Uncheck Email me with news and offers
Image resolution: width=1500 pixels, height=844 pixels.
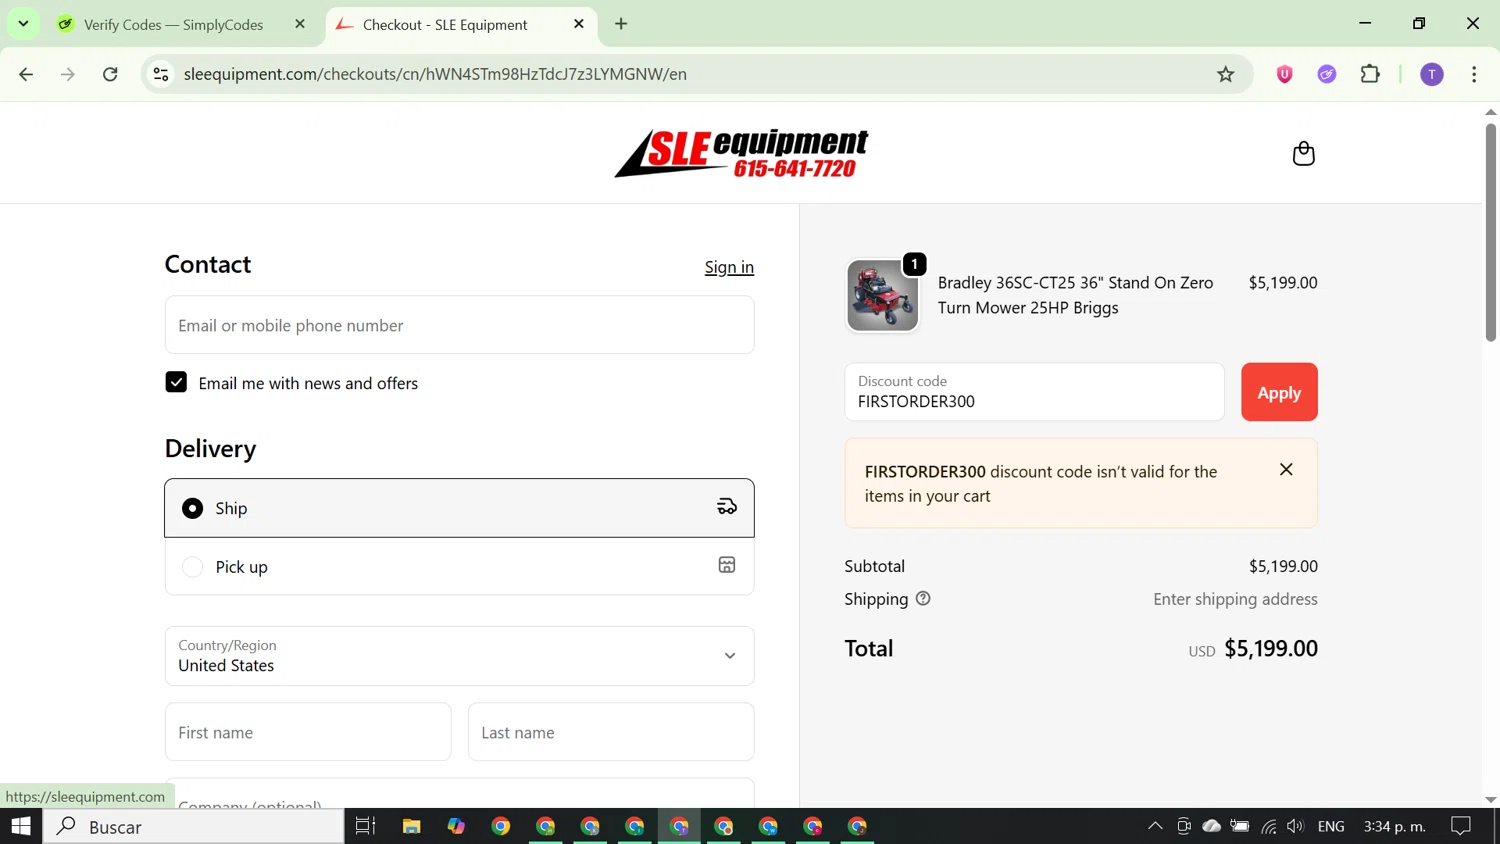tap(176, 382)
